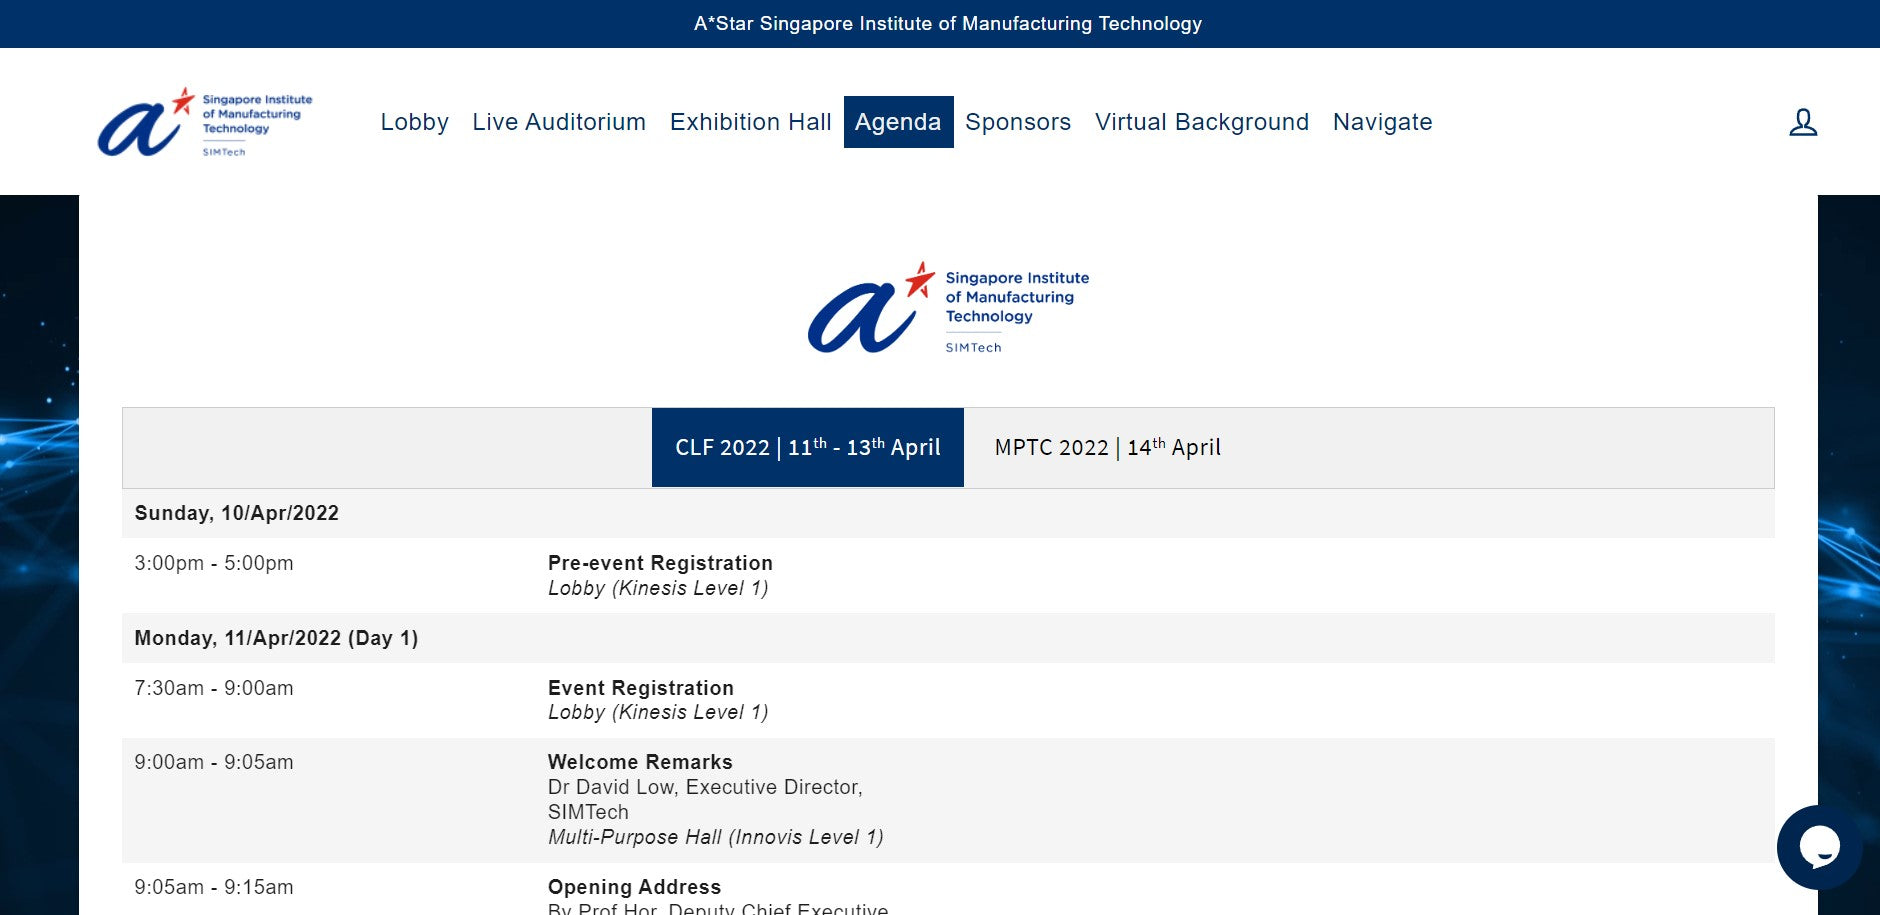Click Navigate in the top menu
The width and height of the screenshot is (1880, 915).
click(1382, 122)
